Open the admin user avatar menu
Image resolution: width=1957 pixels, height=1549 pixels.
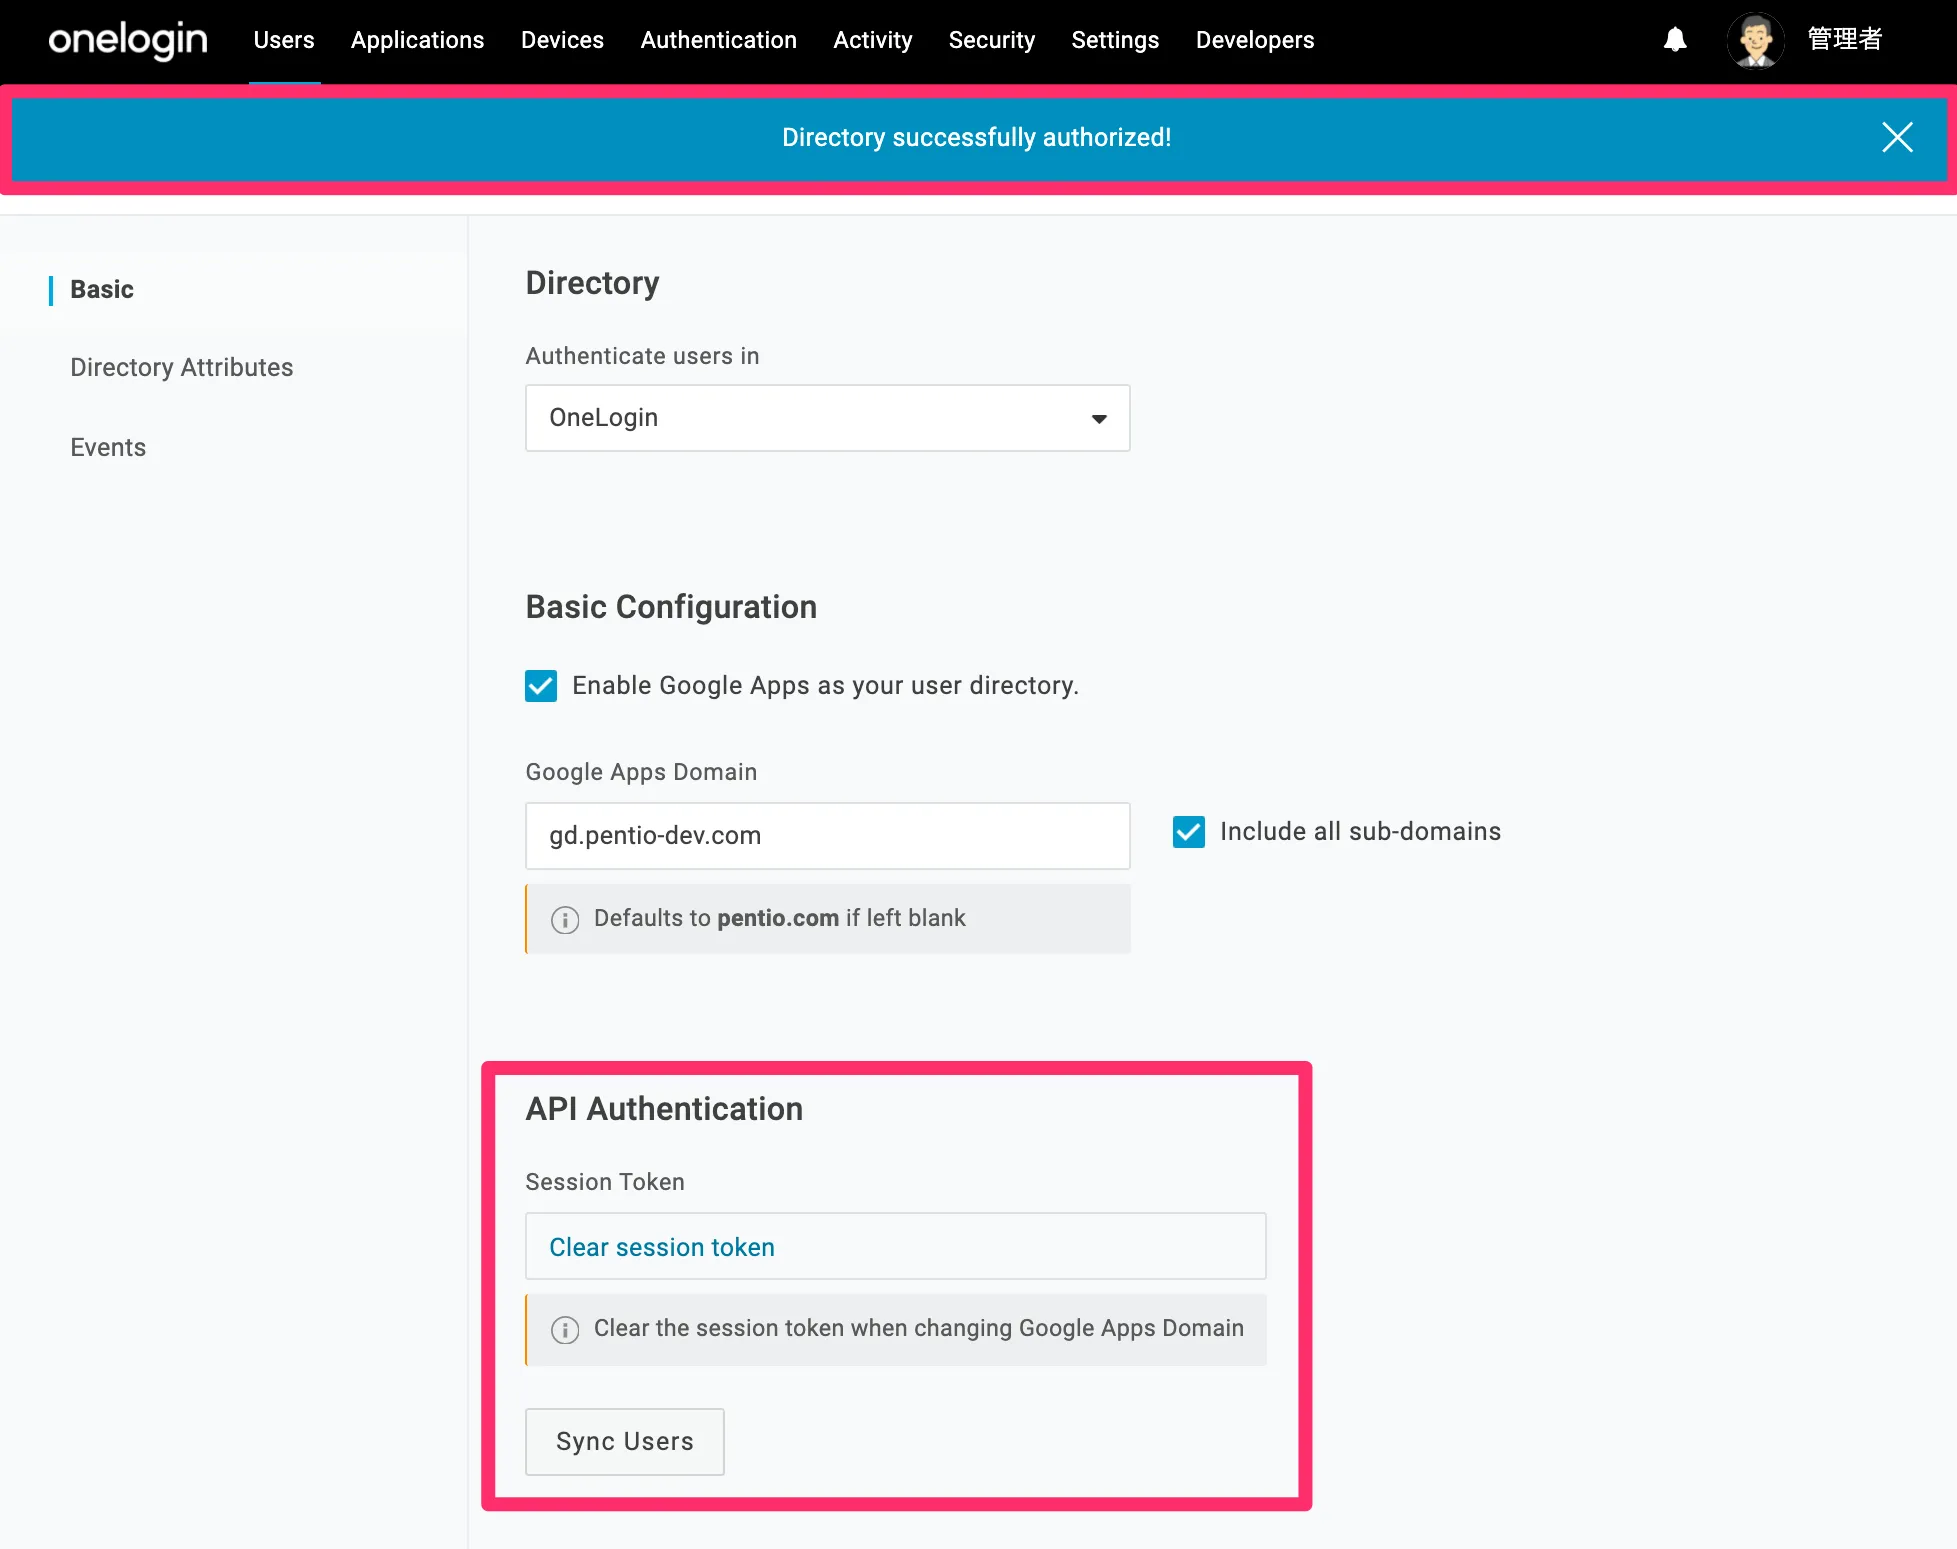pyautogui.click(x=1755, y=40)
